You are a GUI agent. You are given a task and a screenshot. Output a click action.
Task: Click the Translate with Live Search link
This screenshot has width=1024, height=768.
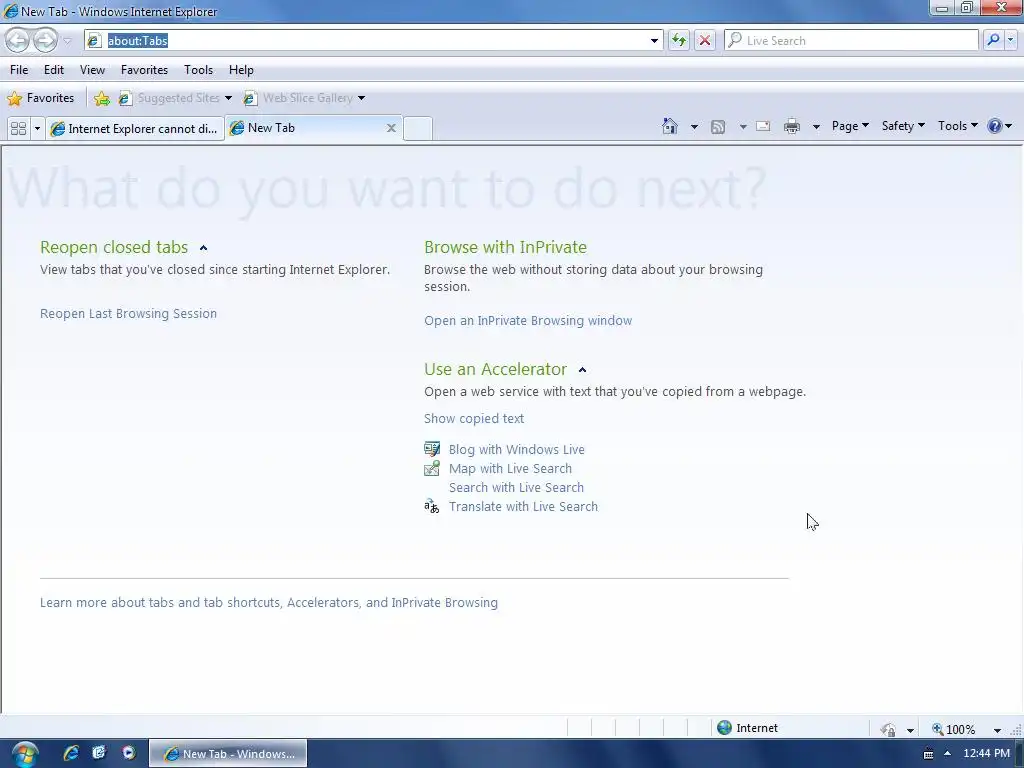[523, 506]
